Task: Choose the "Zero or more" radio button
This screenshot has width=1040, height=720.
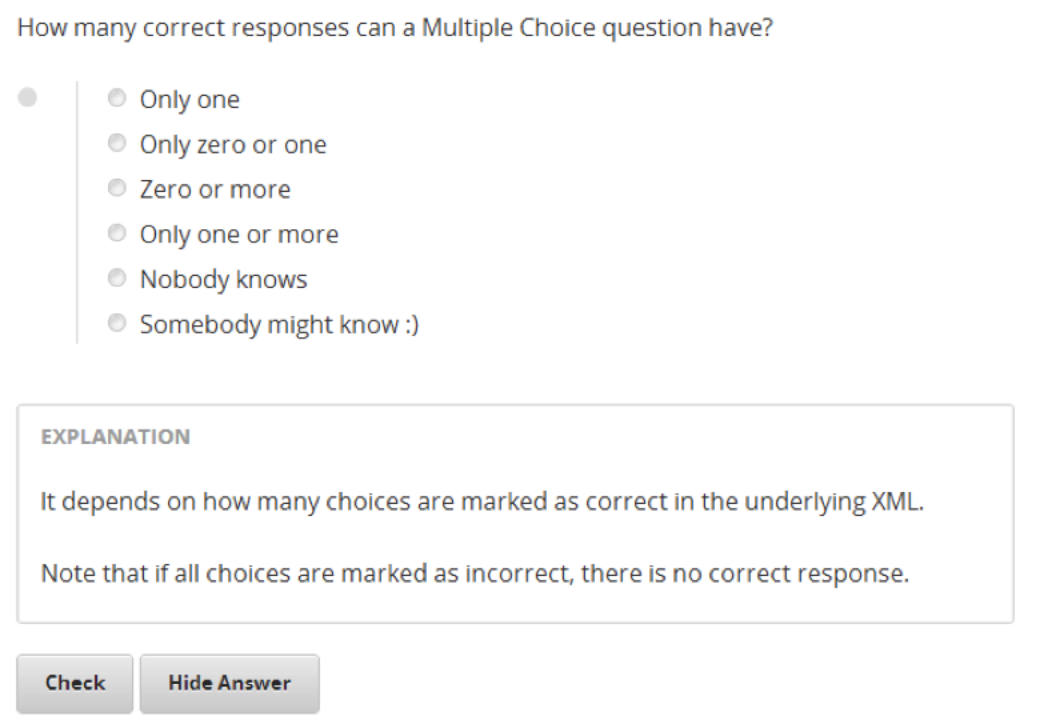Action: 118,189
